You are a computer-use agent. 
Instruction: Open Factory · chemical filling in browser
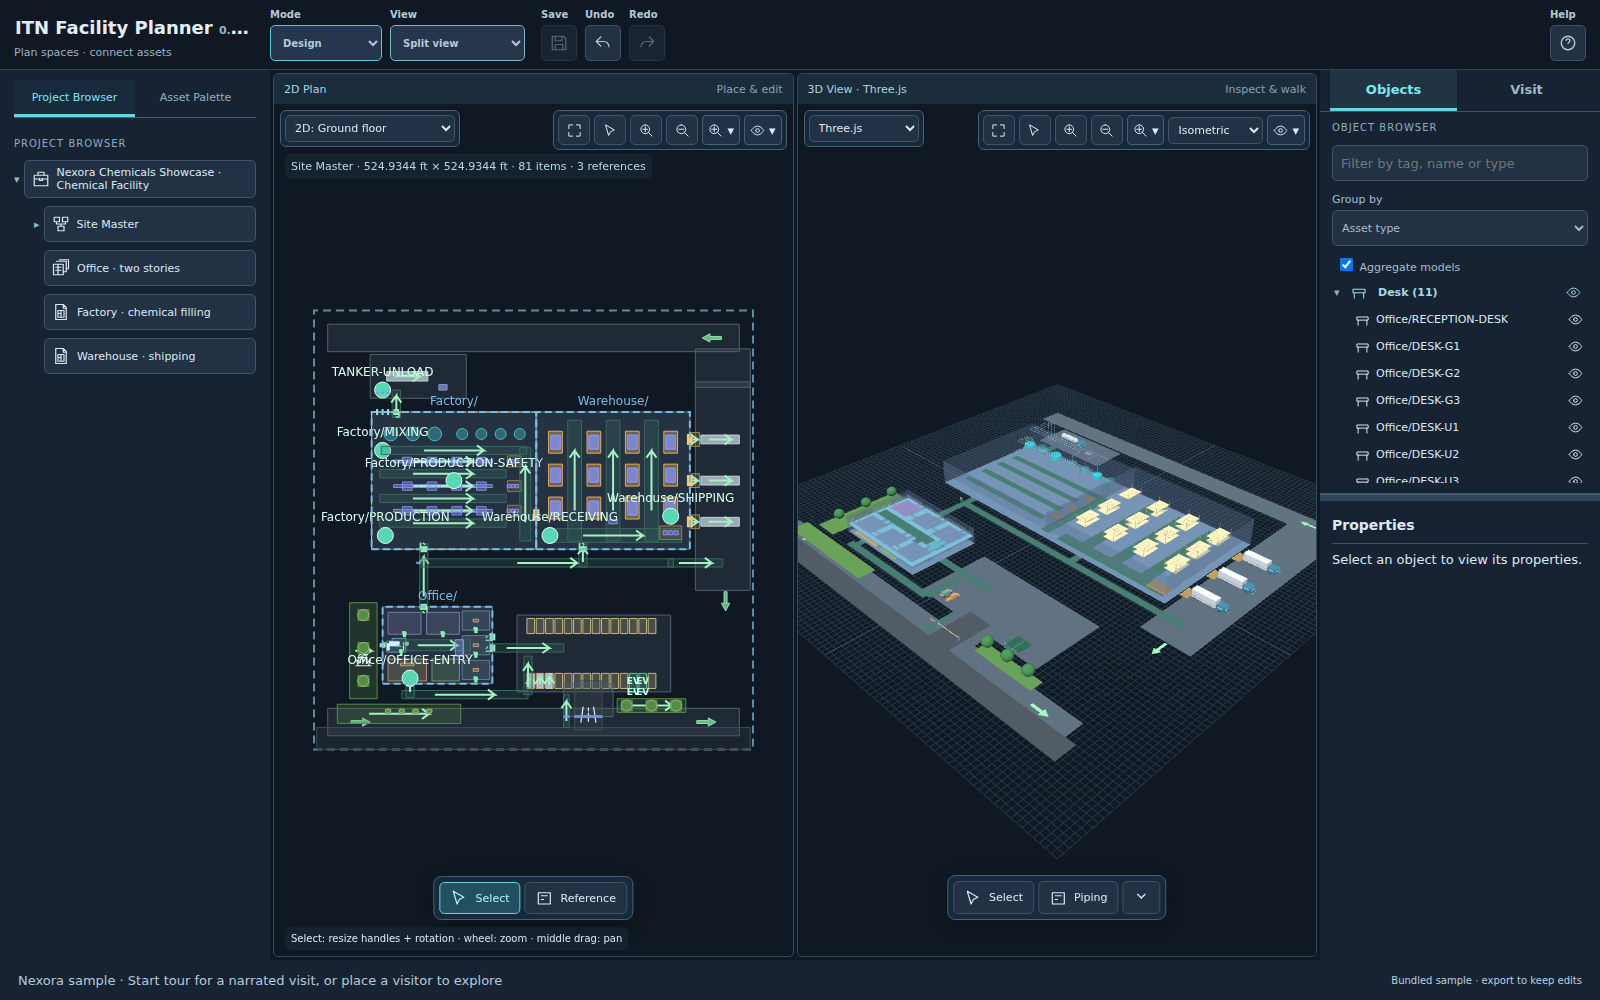point(150,312)
